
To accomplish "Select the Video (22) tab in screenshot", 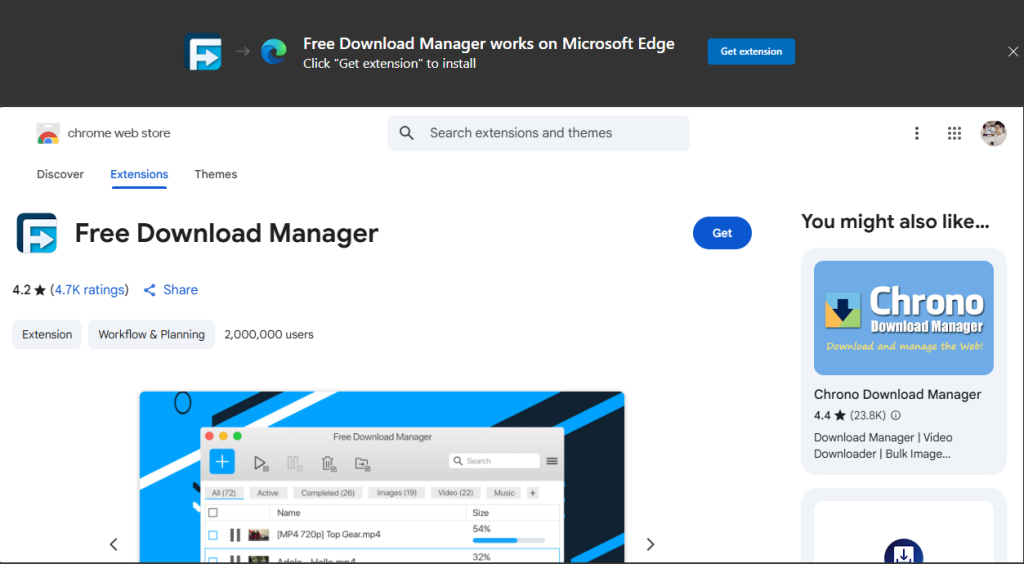I will click(x=455, y=493).
